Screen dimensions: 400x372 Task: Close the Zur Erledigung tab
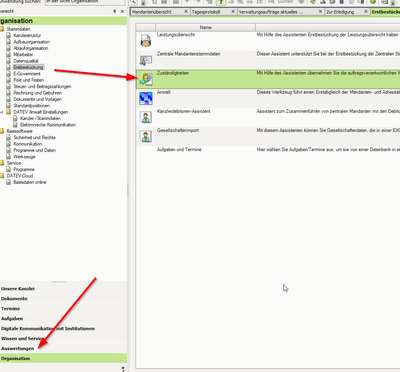(366, 12)
